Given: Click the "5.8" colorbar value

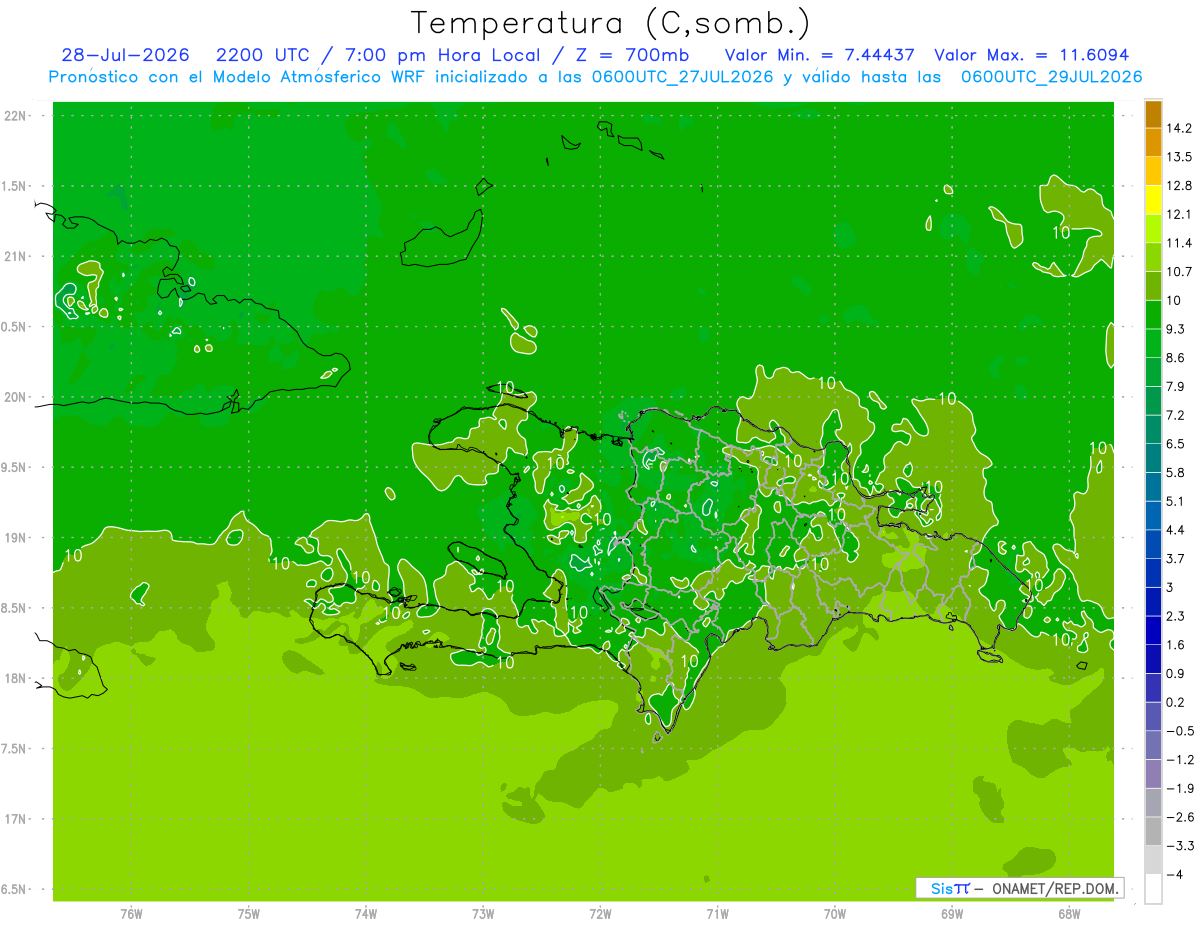Looking at the screenshot, I should pyautogui.click(x=1175, y=472).
